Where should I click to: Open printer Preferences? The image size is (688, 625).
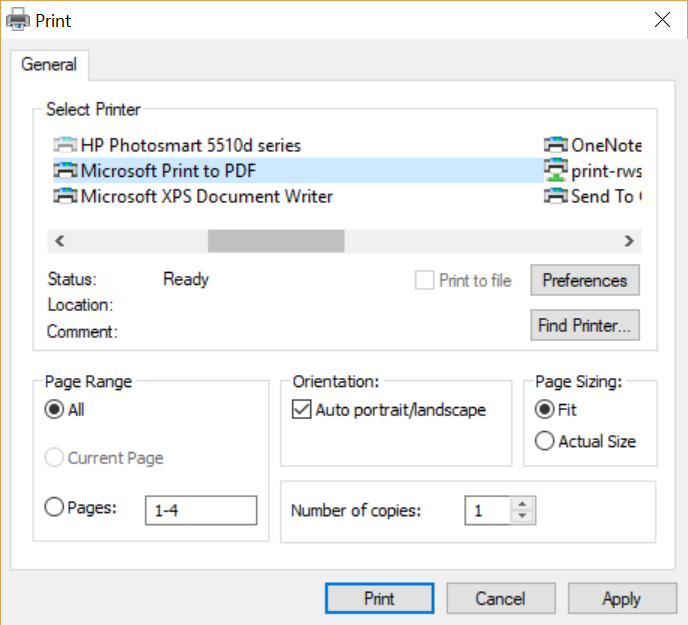(x=585, y=280)
